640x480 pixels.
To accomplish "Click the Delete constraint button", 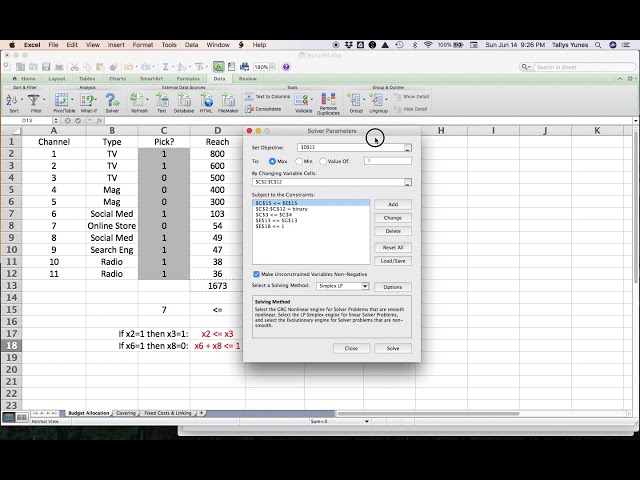I will pos(393,231).
